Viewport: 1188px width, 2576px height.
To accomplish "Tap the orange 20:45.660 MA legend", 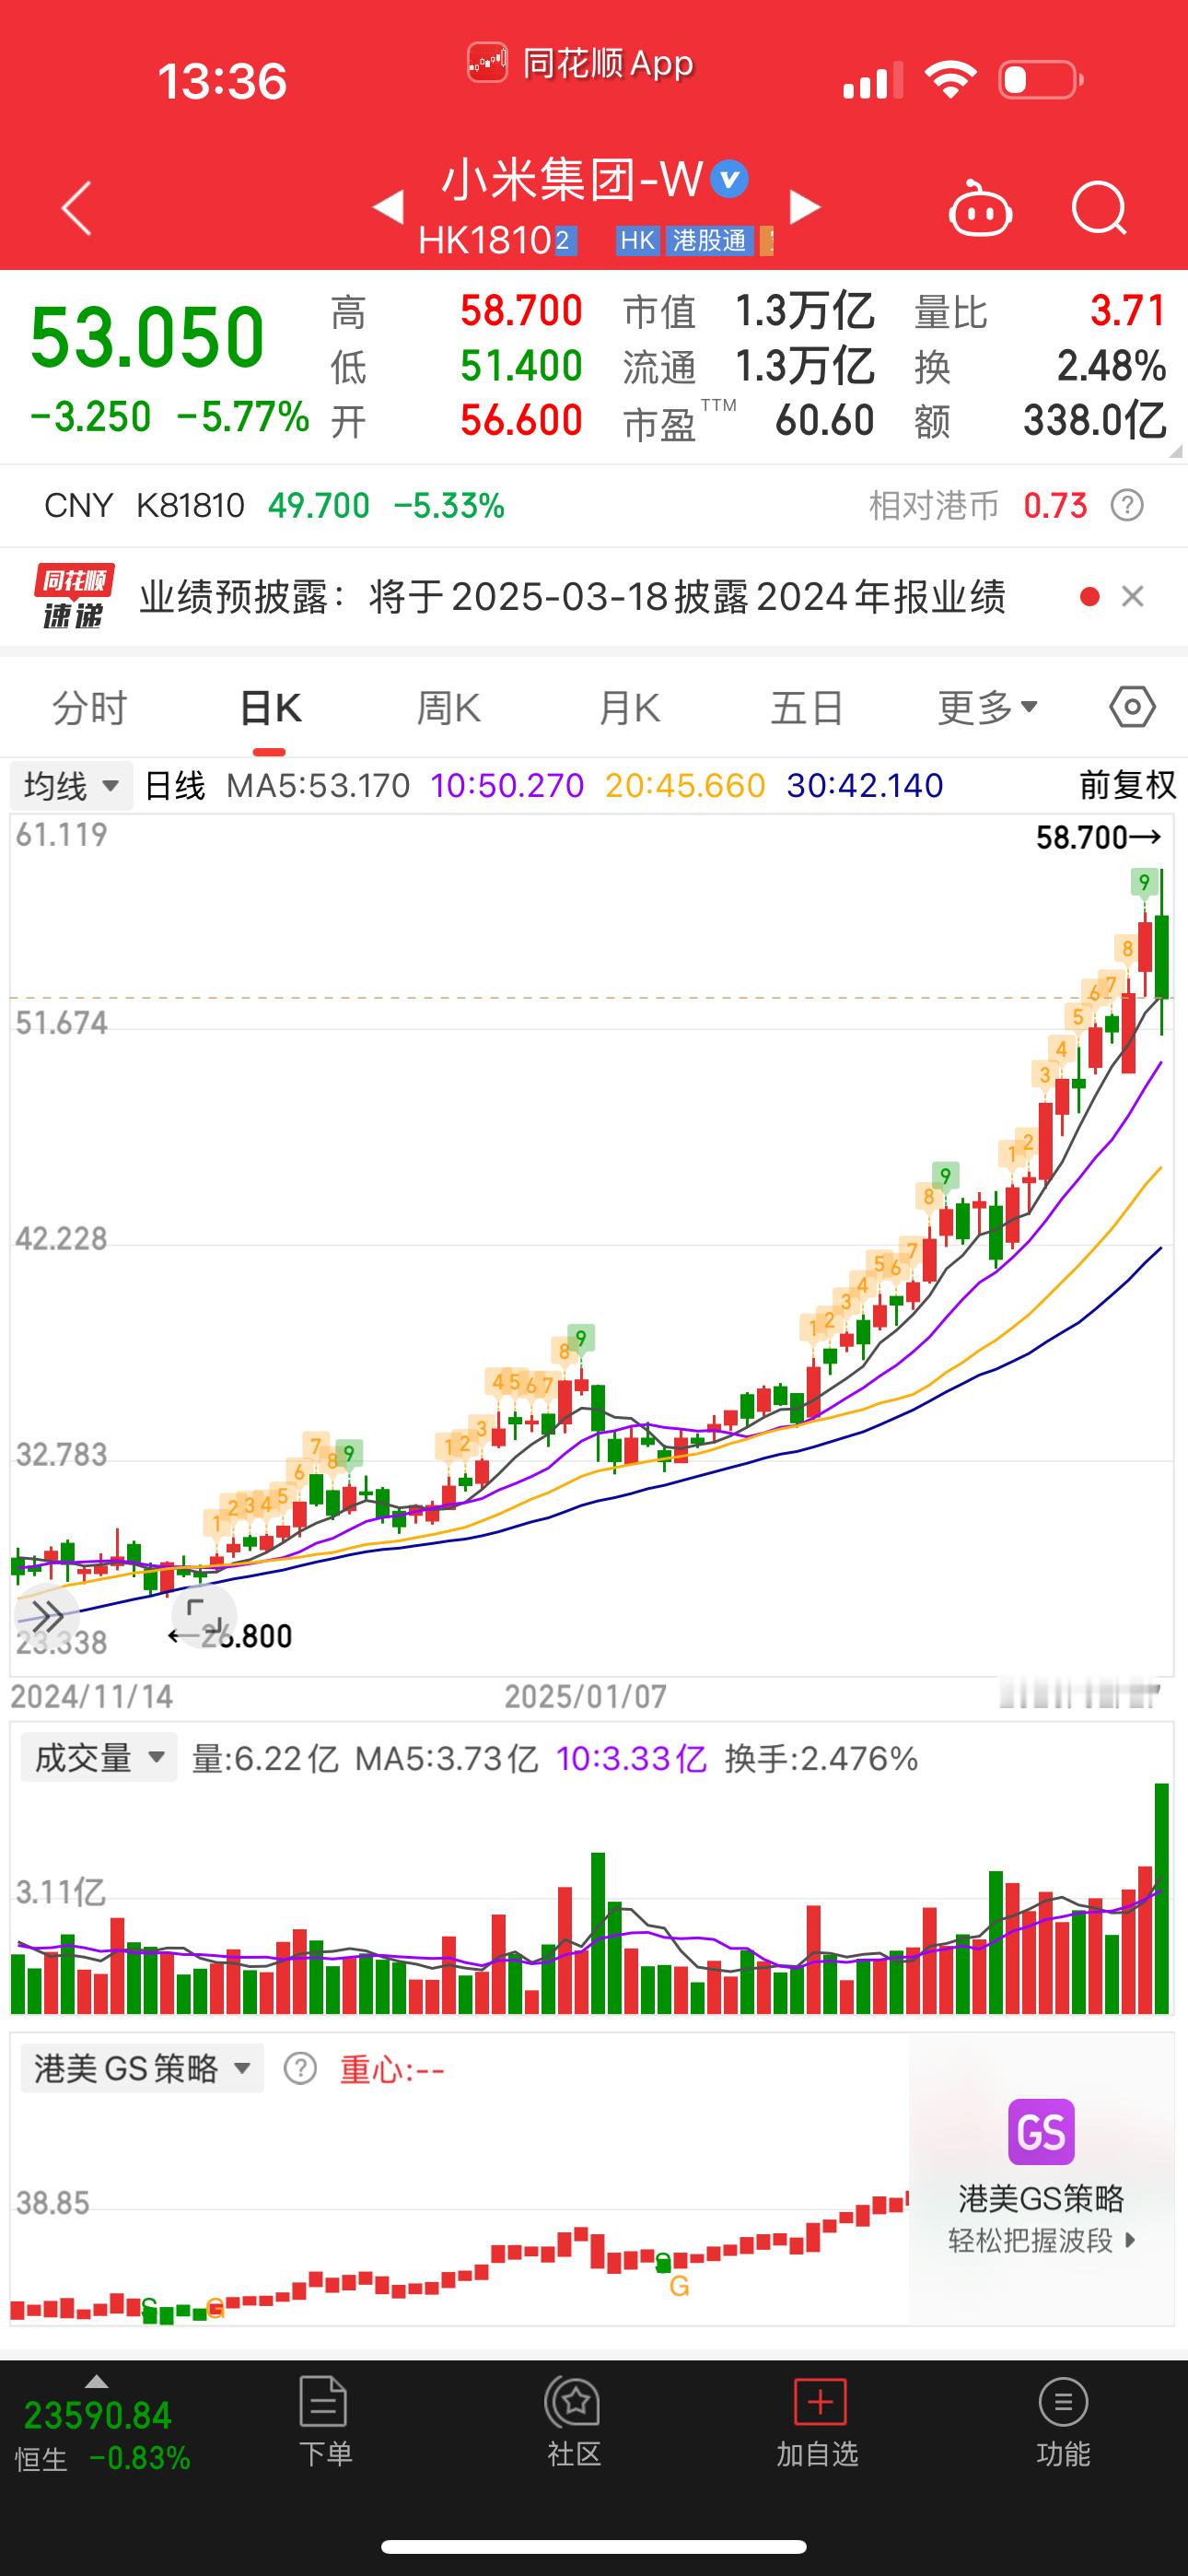I will pos(685,786).
